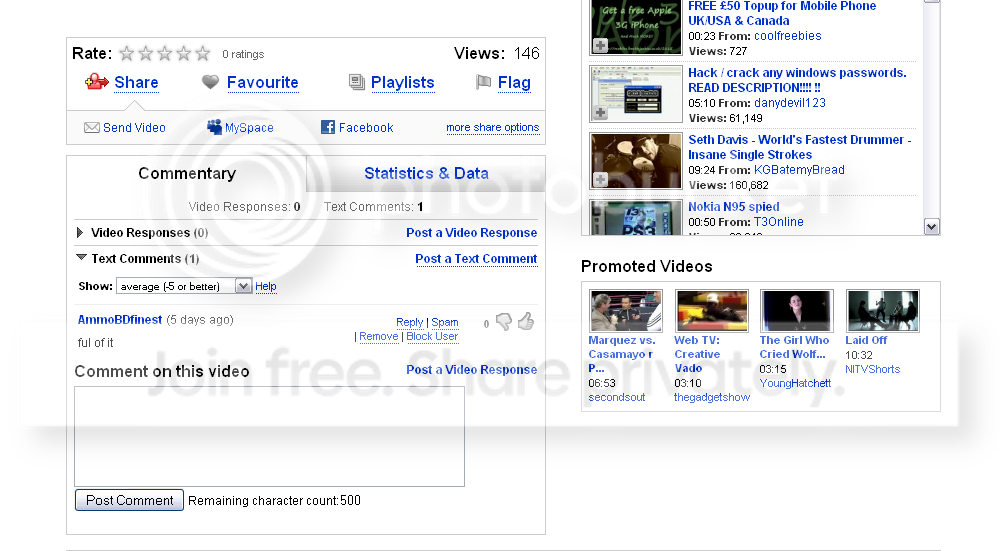Click the Flag icon

pyautogui.click(x=484, y=82)
